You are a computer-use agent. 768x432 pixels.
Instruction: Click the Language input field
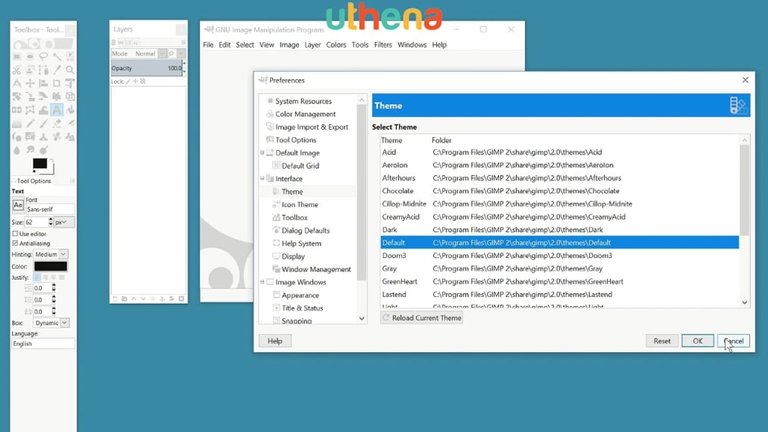(43, 344)
